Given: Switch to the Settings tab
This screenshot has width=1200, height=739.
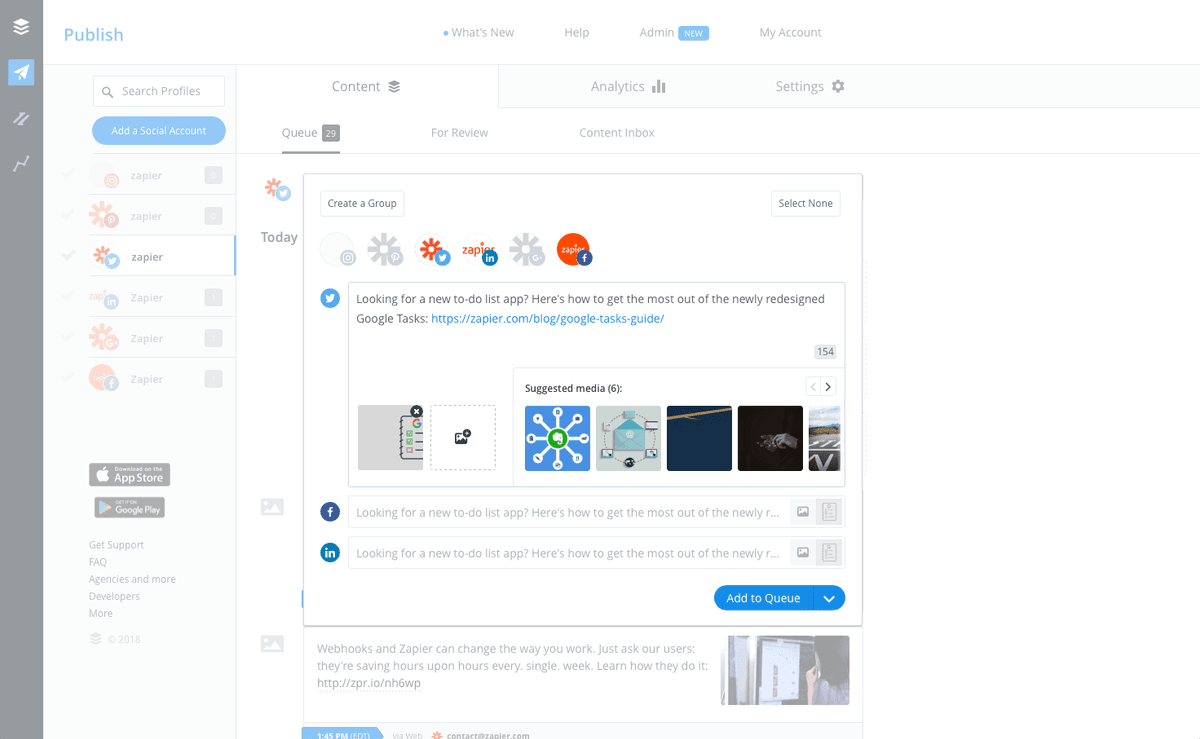Looking at the screenshot, I should [810, 86].
